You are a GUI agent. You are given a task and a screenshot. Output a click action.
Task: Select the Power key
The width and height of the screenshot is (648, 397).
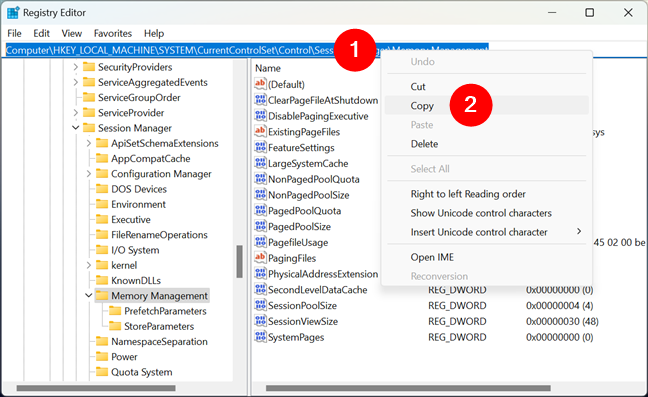point(124,357)
